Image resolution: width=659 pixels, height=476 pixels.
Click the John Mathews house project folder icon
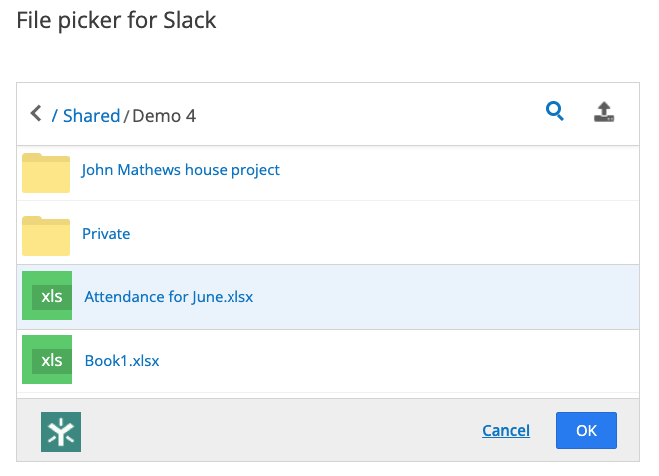[46, 173]
